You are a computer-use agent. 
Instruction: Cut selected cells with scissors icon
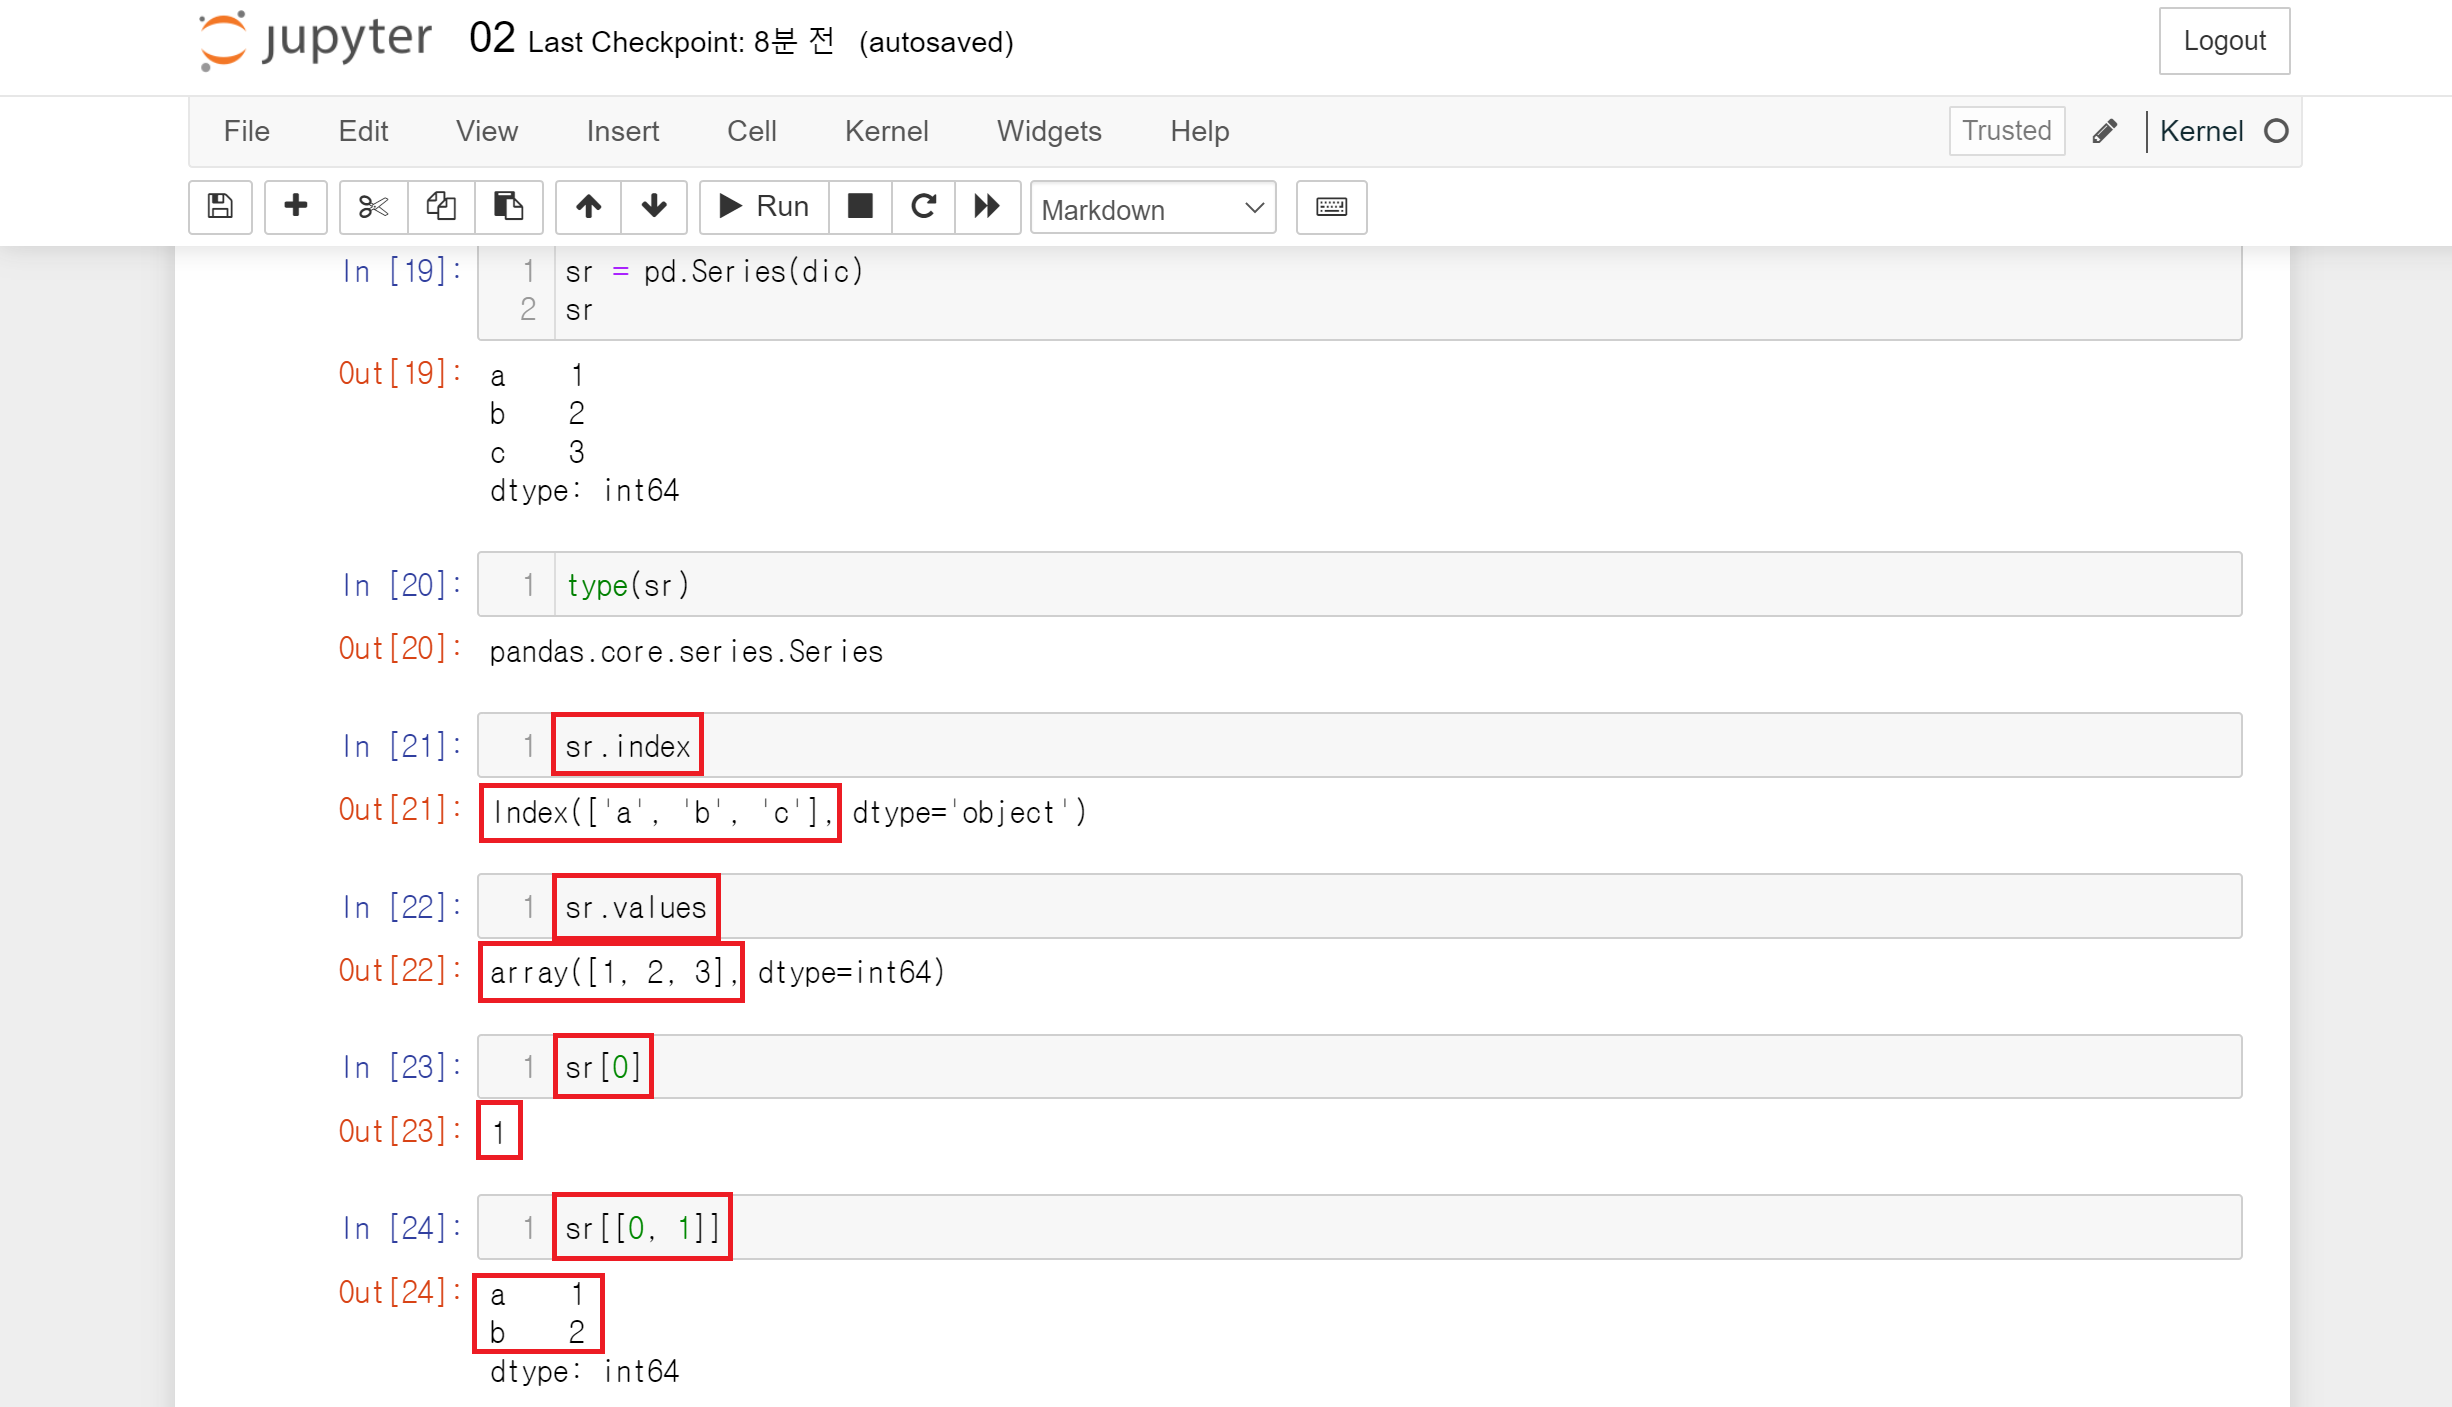click(x=373, y=207)
